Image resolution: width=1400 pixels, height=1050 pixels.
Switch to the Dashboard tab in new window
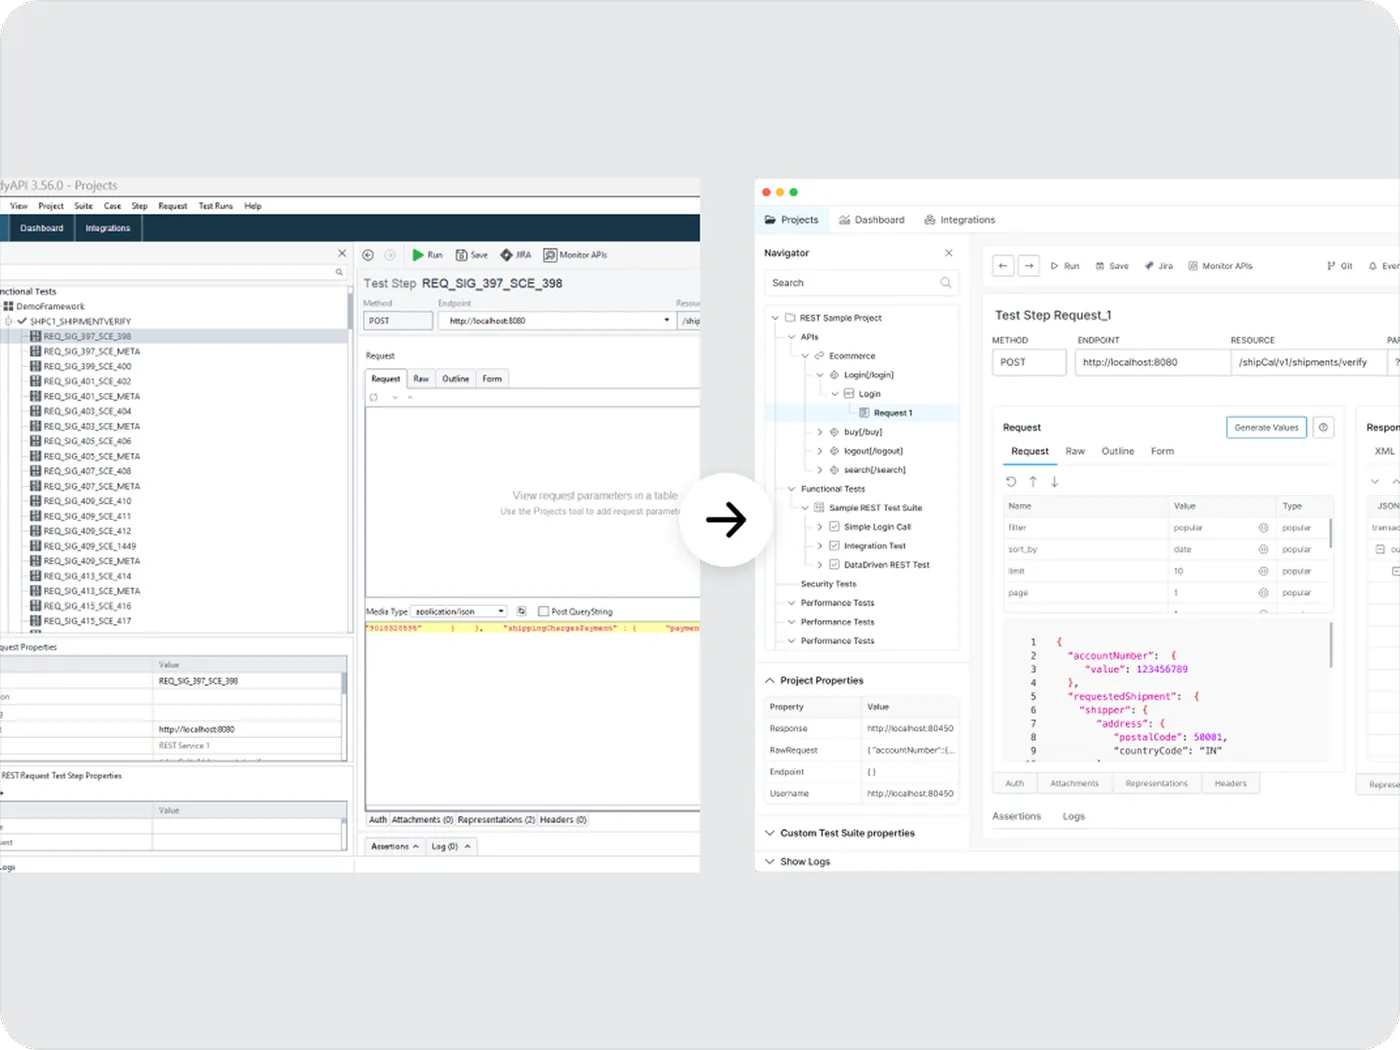pyautogui.click(x=872, y=220)
